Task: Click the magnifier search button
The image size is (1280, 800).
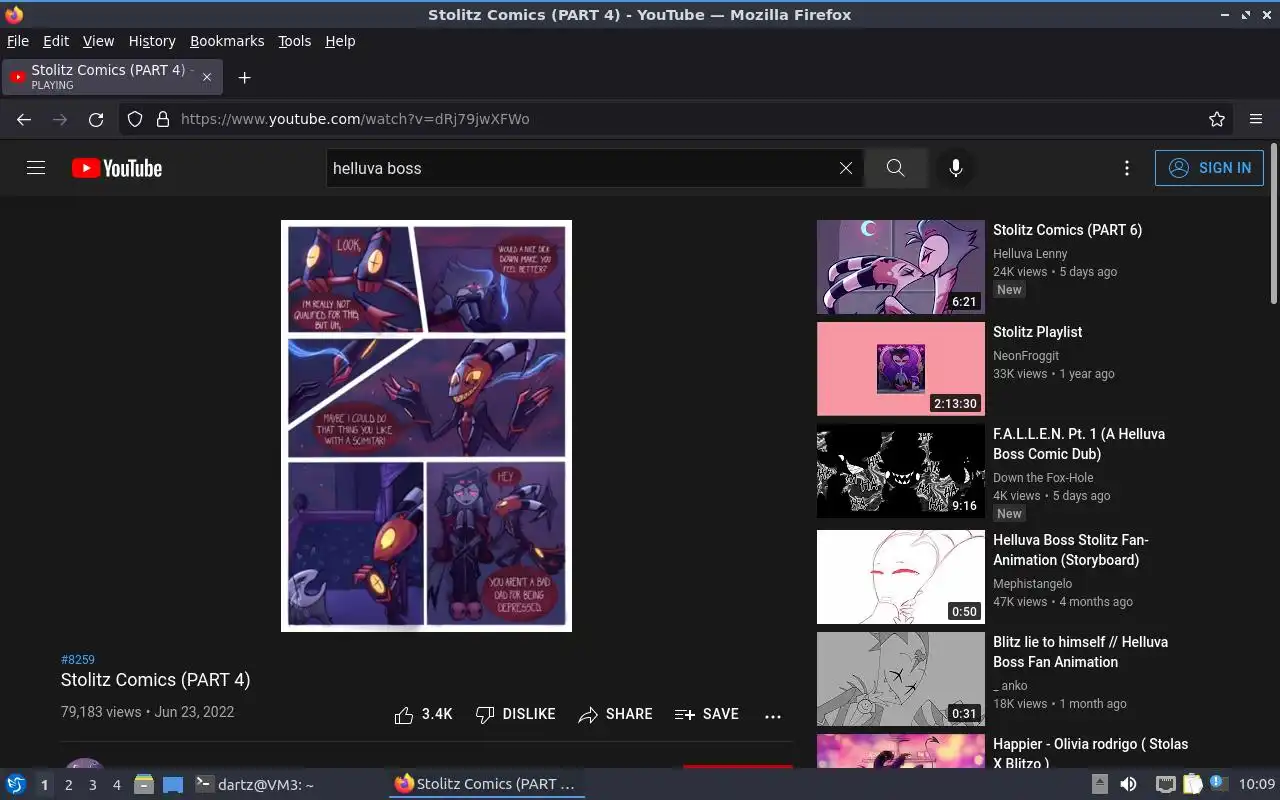Action: (x=896, y=168)
